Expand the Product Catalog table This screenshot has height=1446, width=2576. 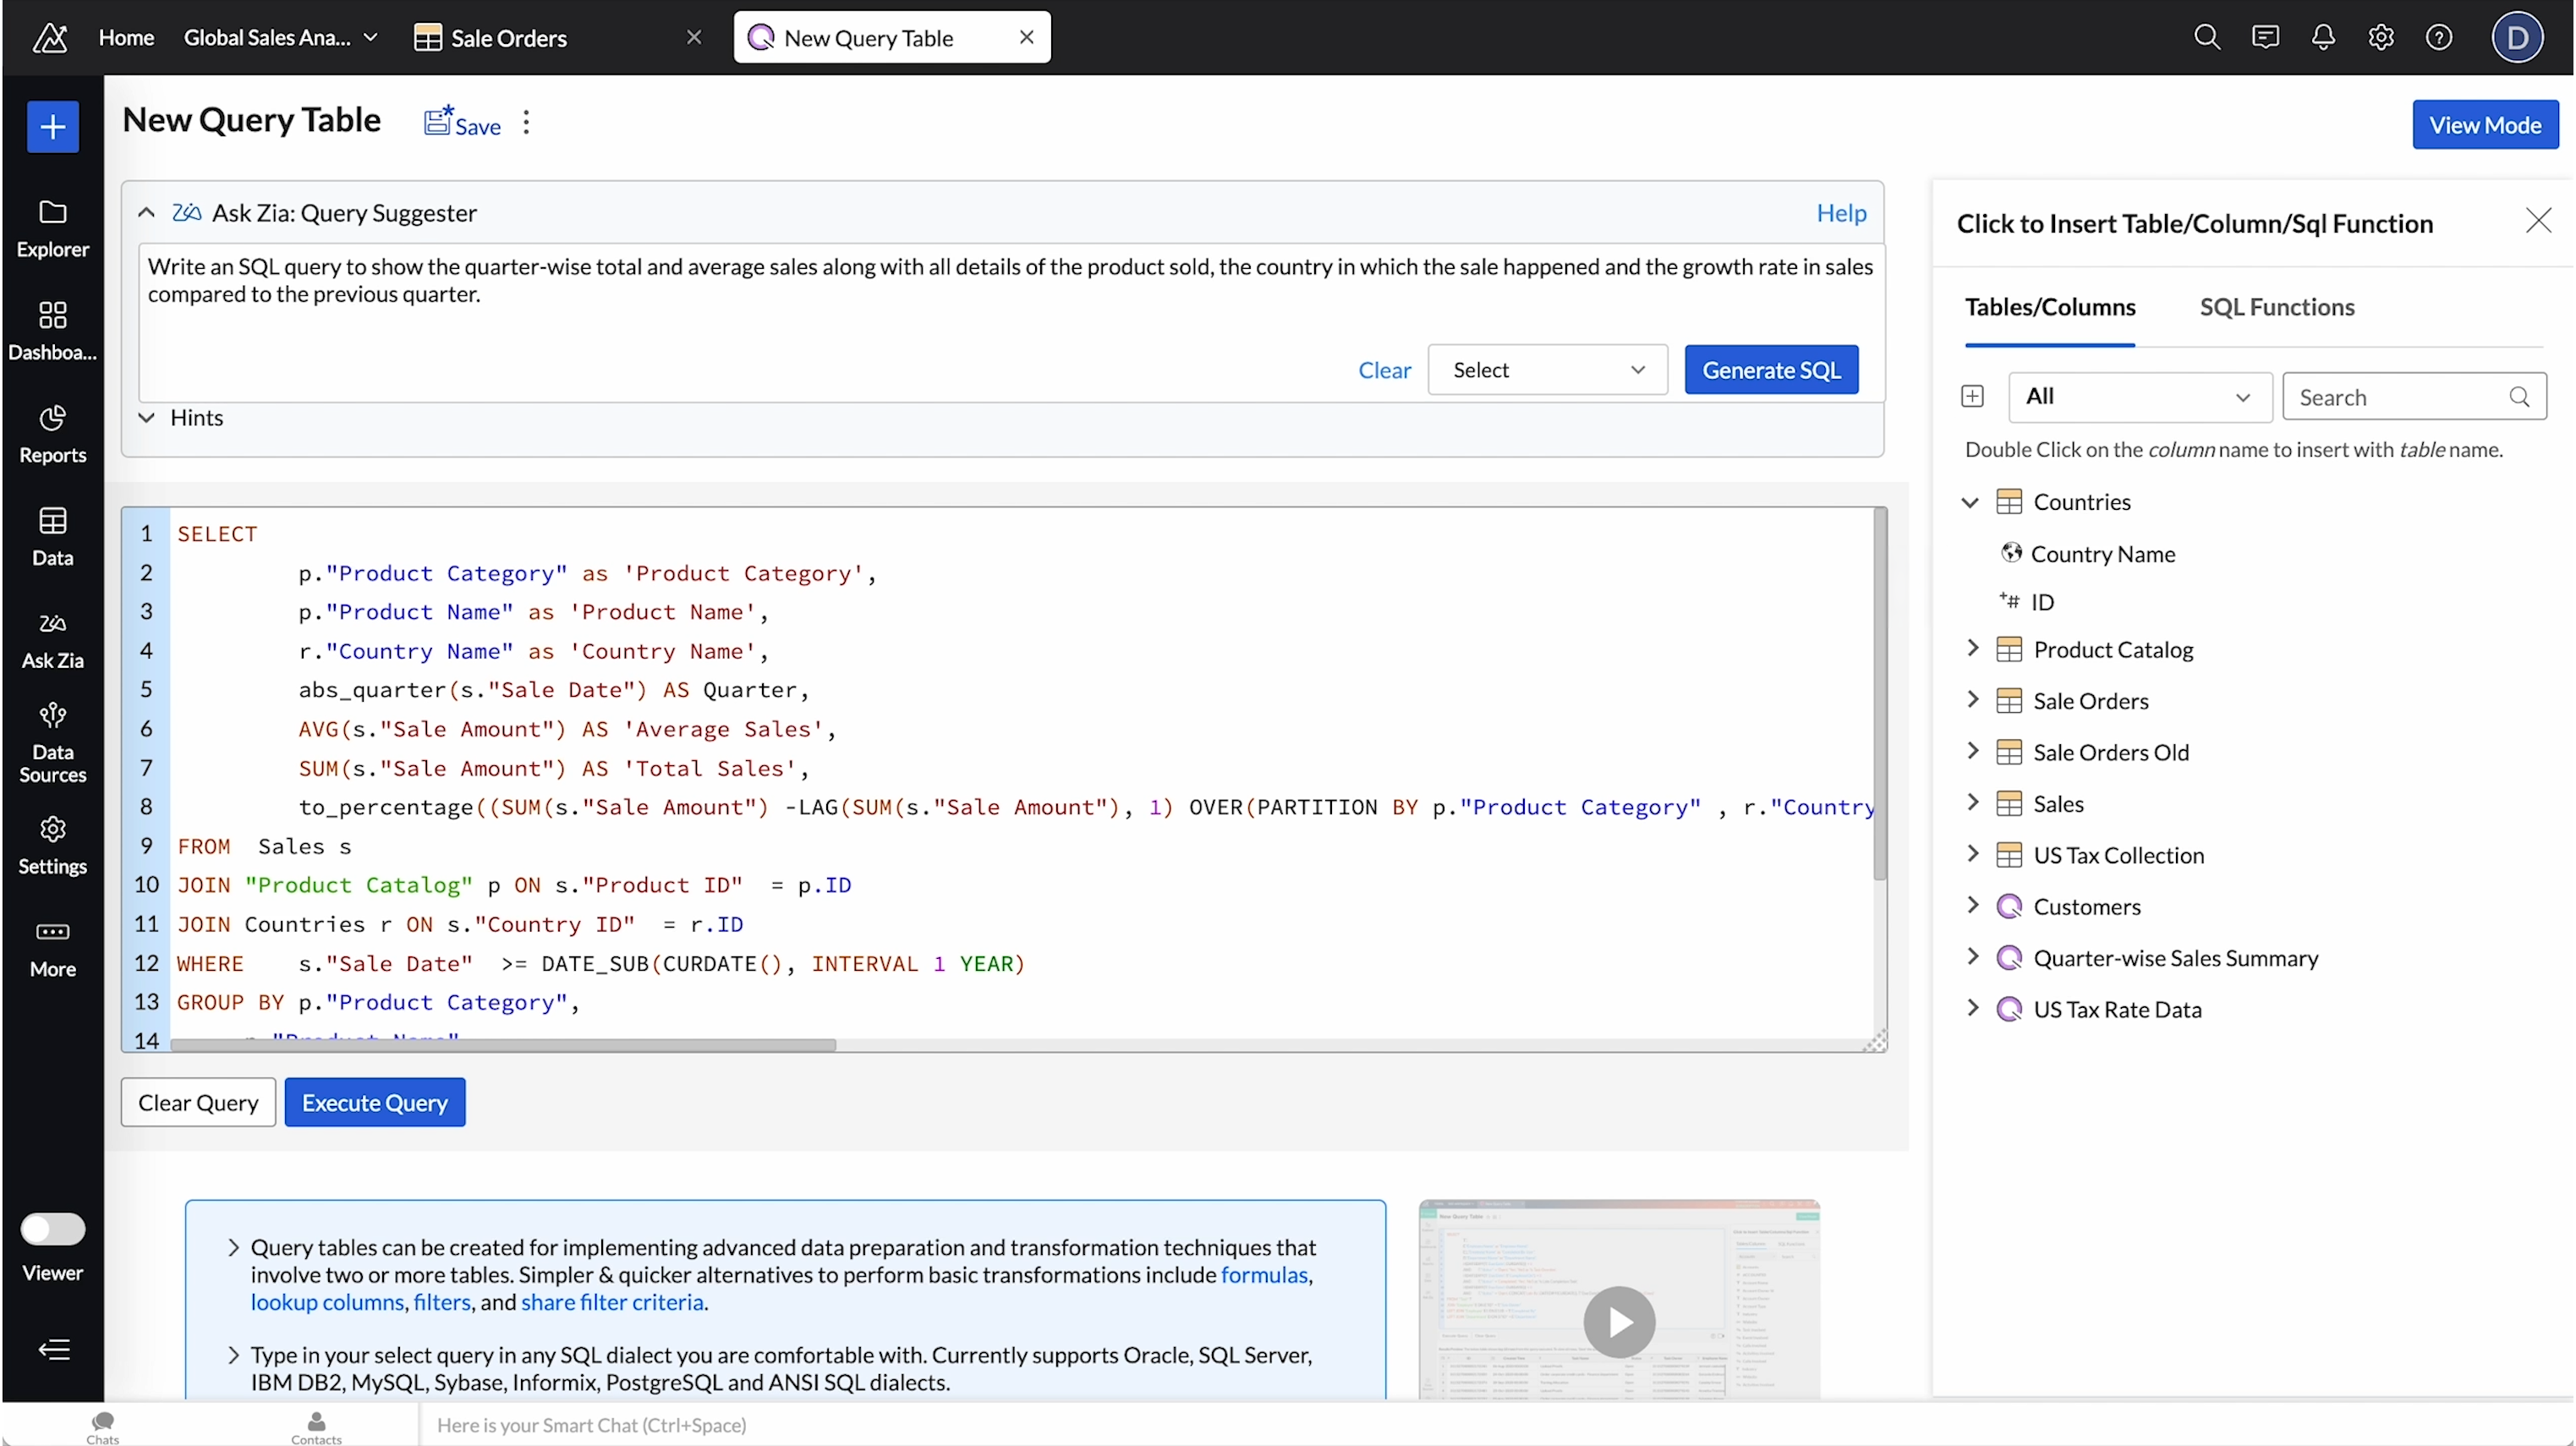(x=1972, y=649)
